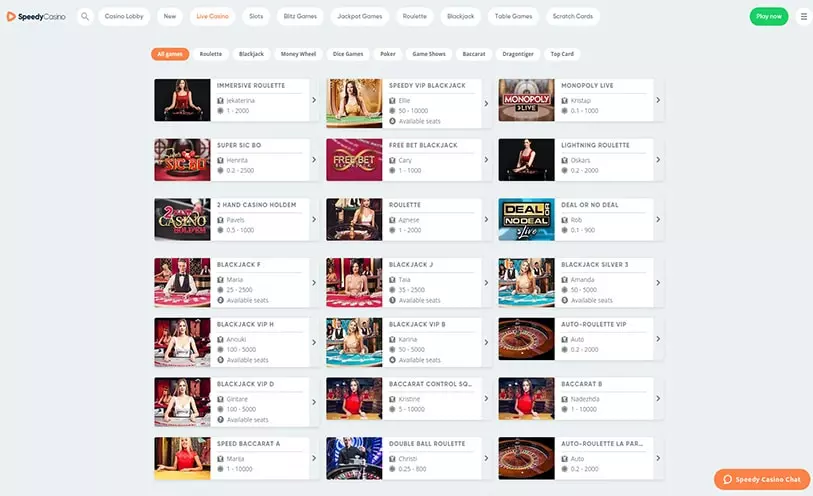Filter live games by Game Shows
Viewport: 813px width, 496px height.
[x=429, y=54]
